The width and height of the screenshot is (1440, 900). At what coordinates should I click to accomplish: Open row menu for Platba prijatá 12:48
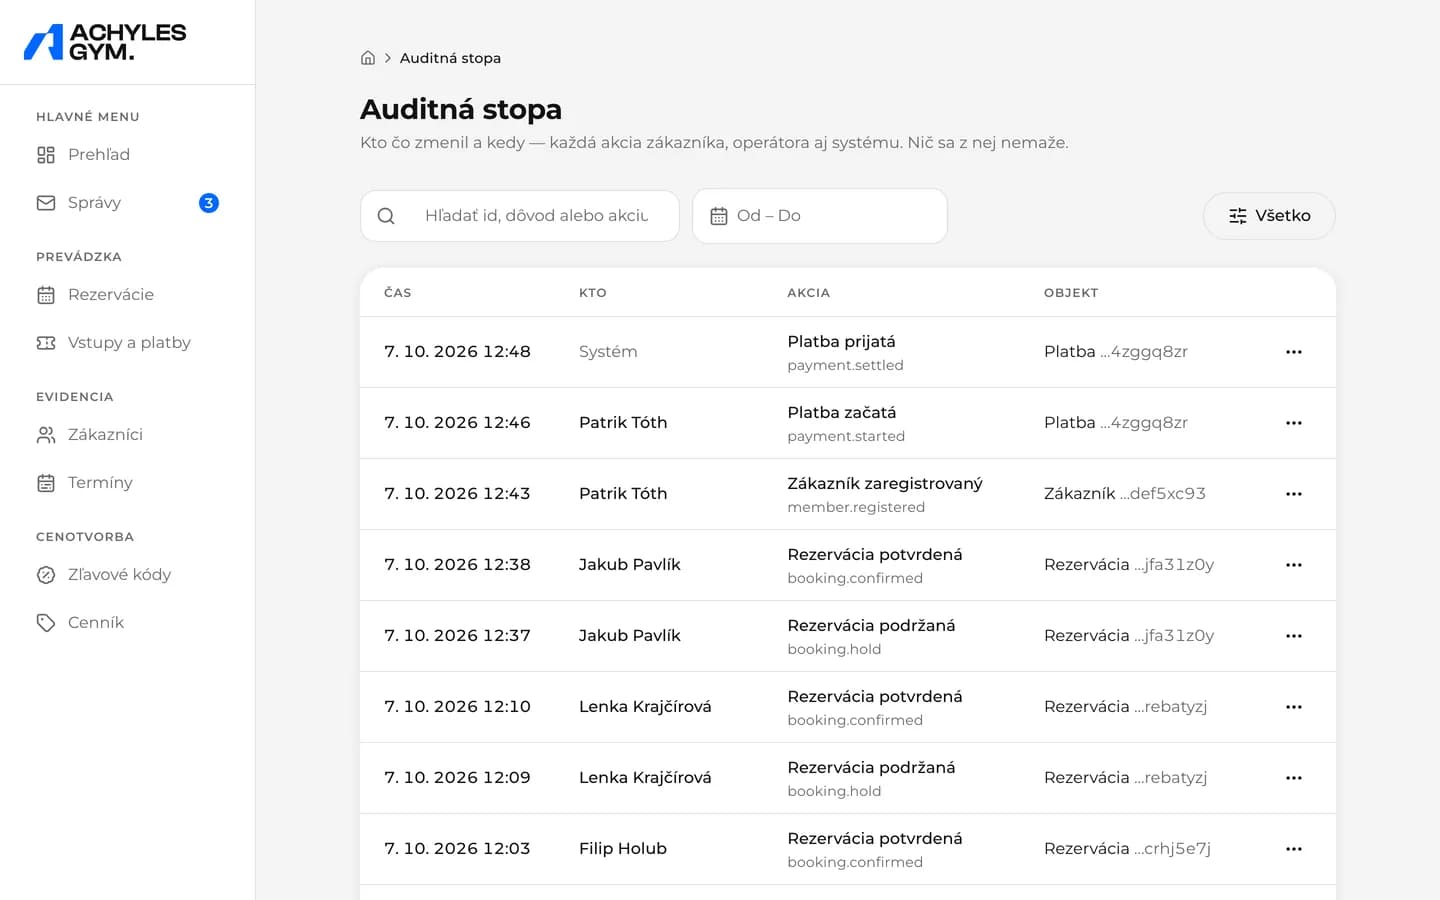point(1294,352)
